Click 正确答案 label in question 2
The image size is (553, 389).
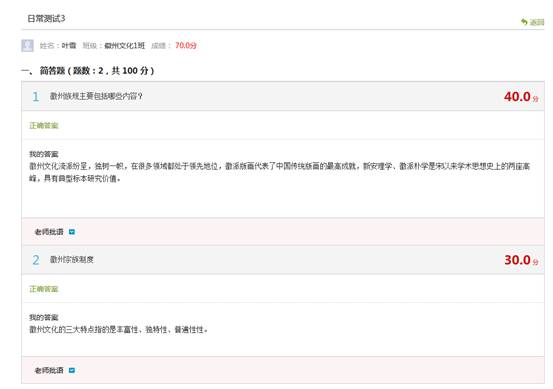tap(44, 289)
